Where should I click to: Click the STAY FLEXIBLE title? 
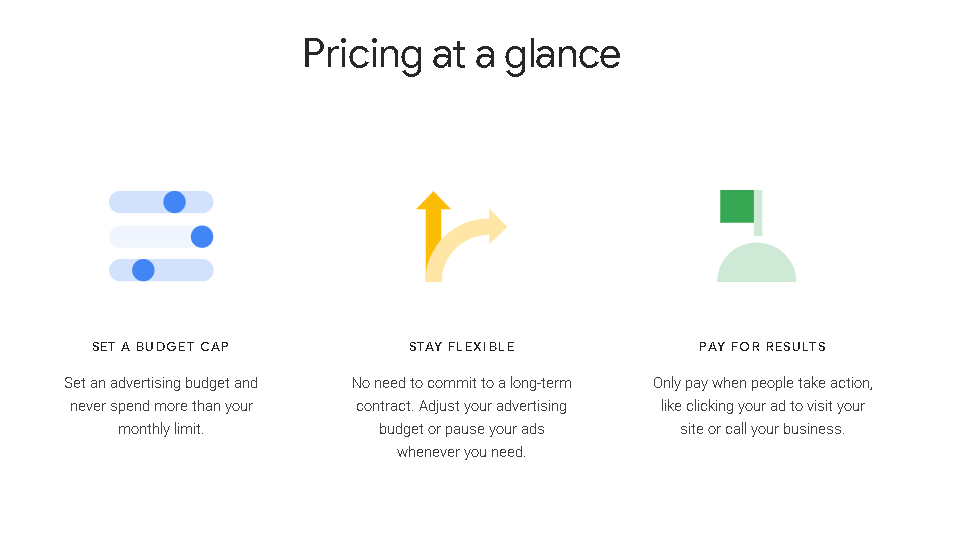tap(462, 346)
